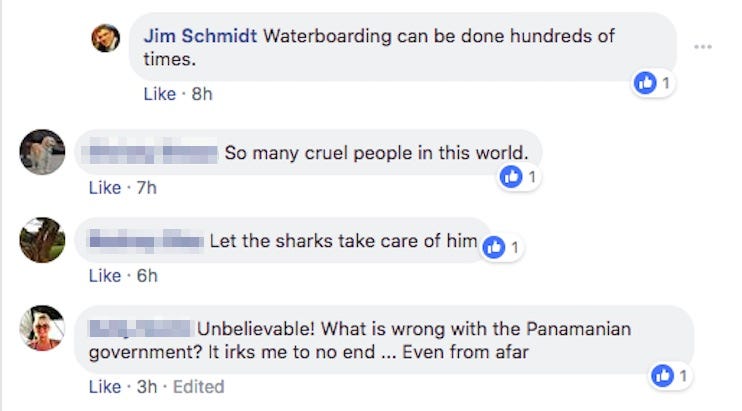Click the 6h timestamp
742x411 pixels.
point(146,275)
